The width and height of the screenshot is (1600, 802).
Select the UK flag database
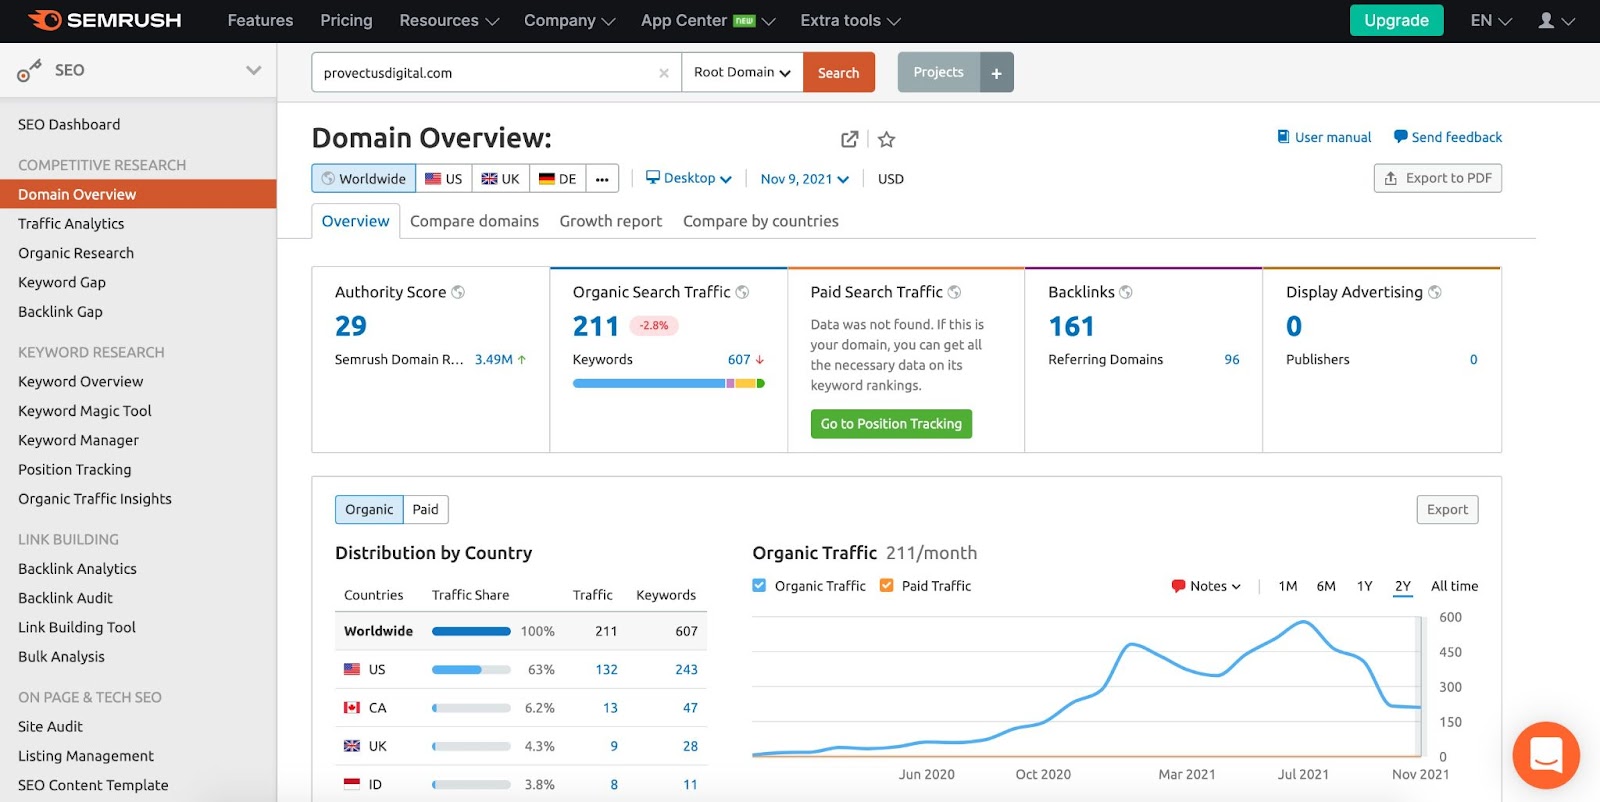tap(501, 179)
